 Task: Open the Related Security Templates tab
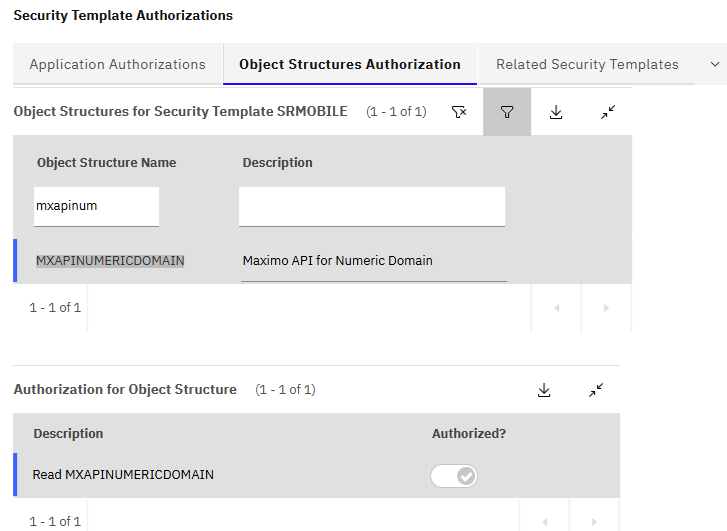pos(587,64)
